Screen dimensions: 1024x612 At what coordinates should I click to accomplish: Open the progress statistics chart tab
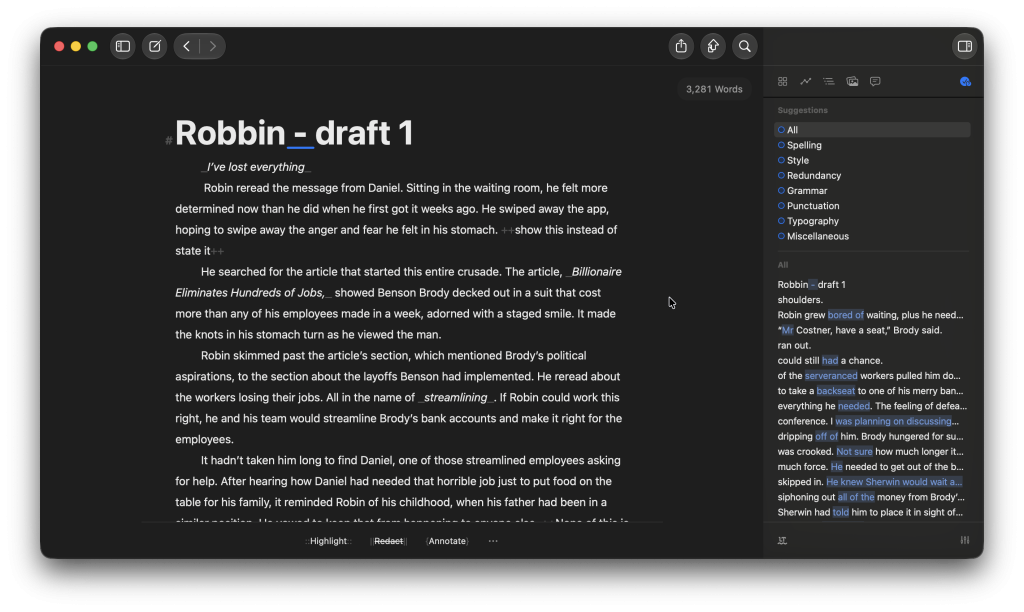point(806,82)
